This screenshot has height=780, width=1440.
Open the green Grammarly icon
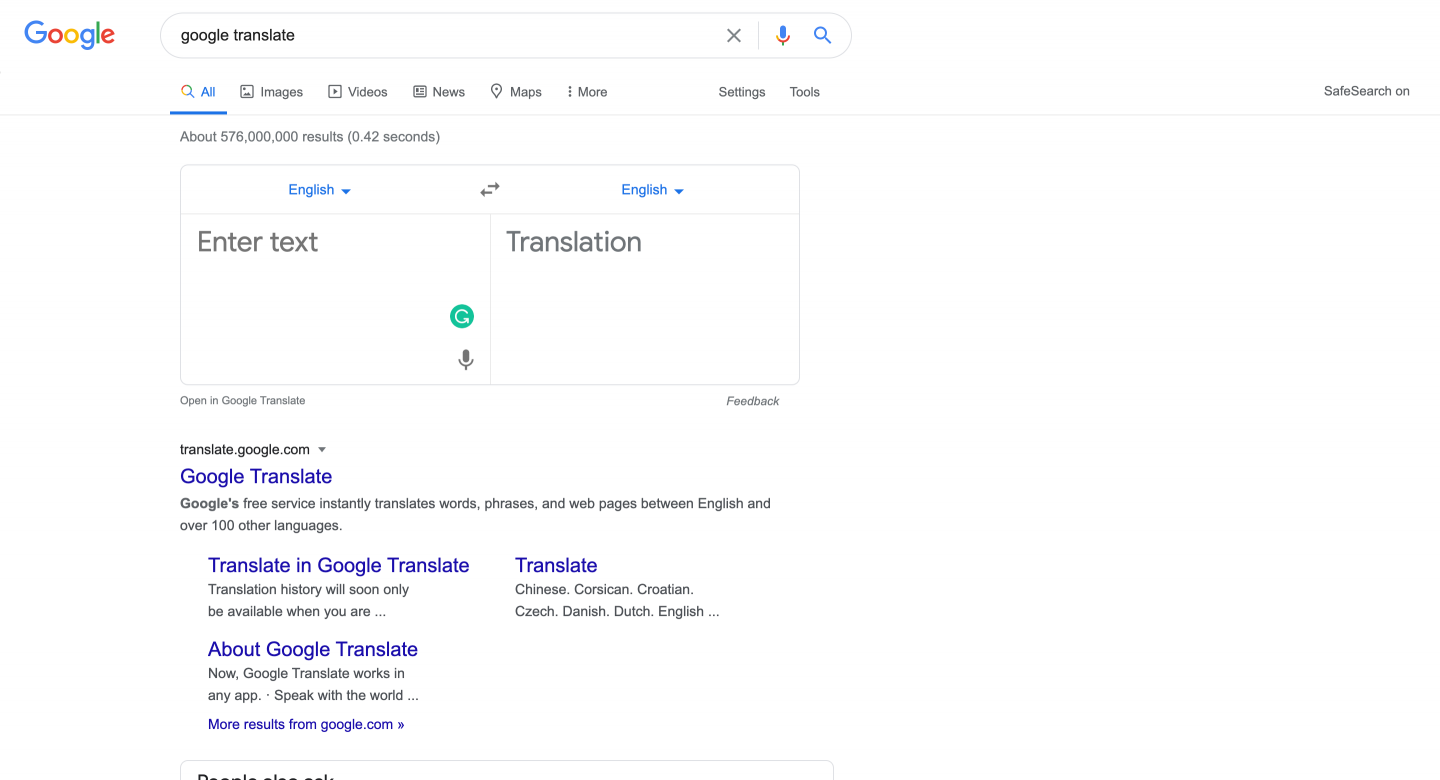[462, 317]
